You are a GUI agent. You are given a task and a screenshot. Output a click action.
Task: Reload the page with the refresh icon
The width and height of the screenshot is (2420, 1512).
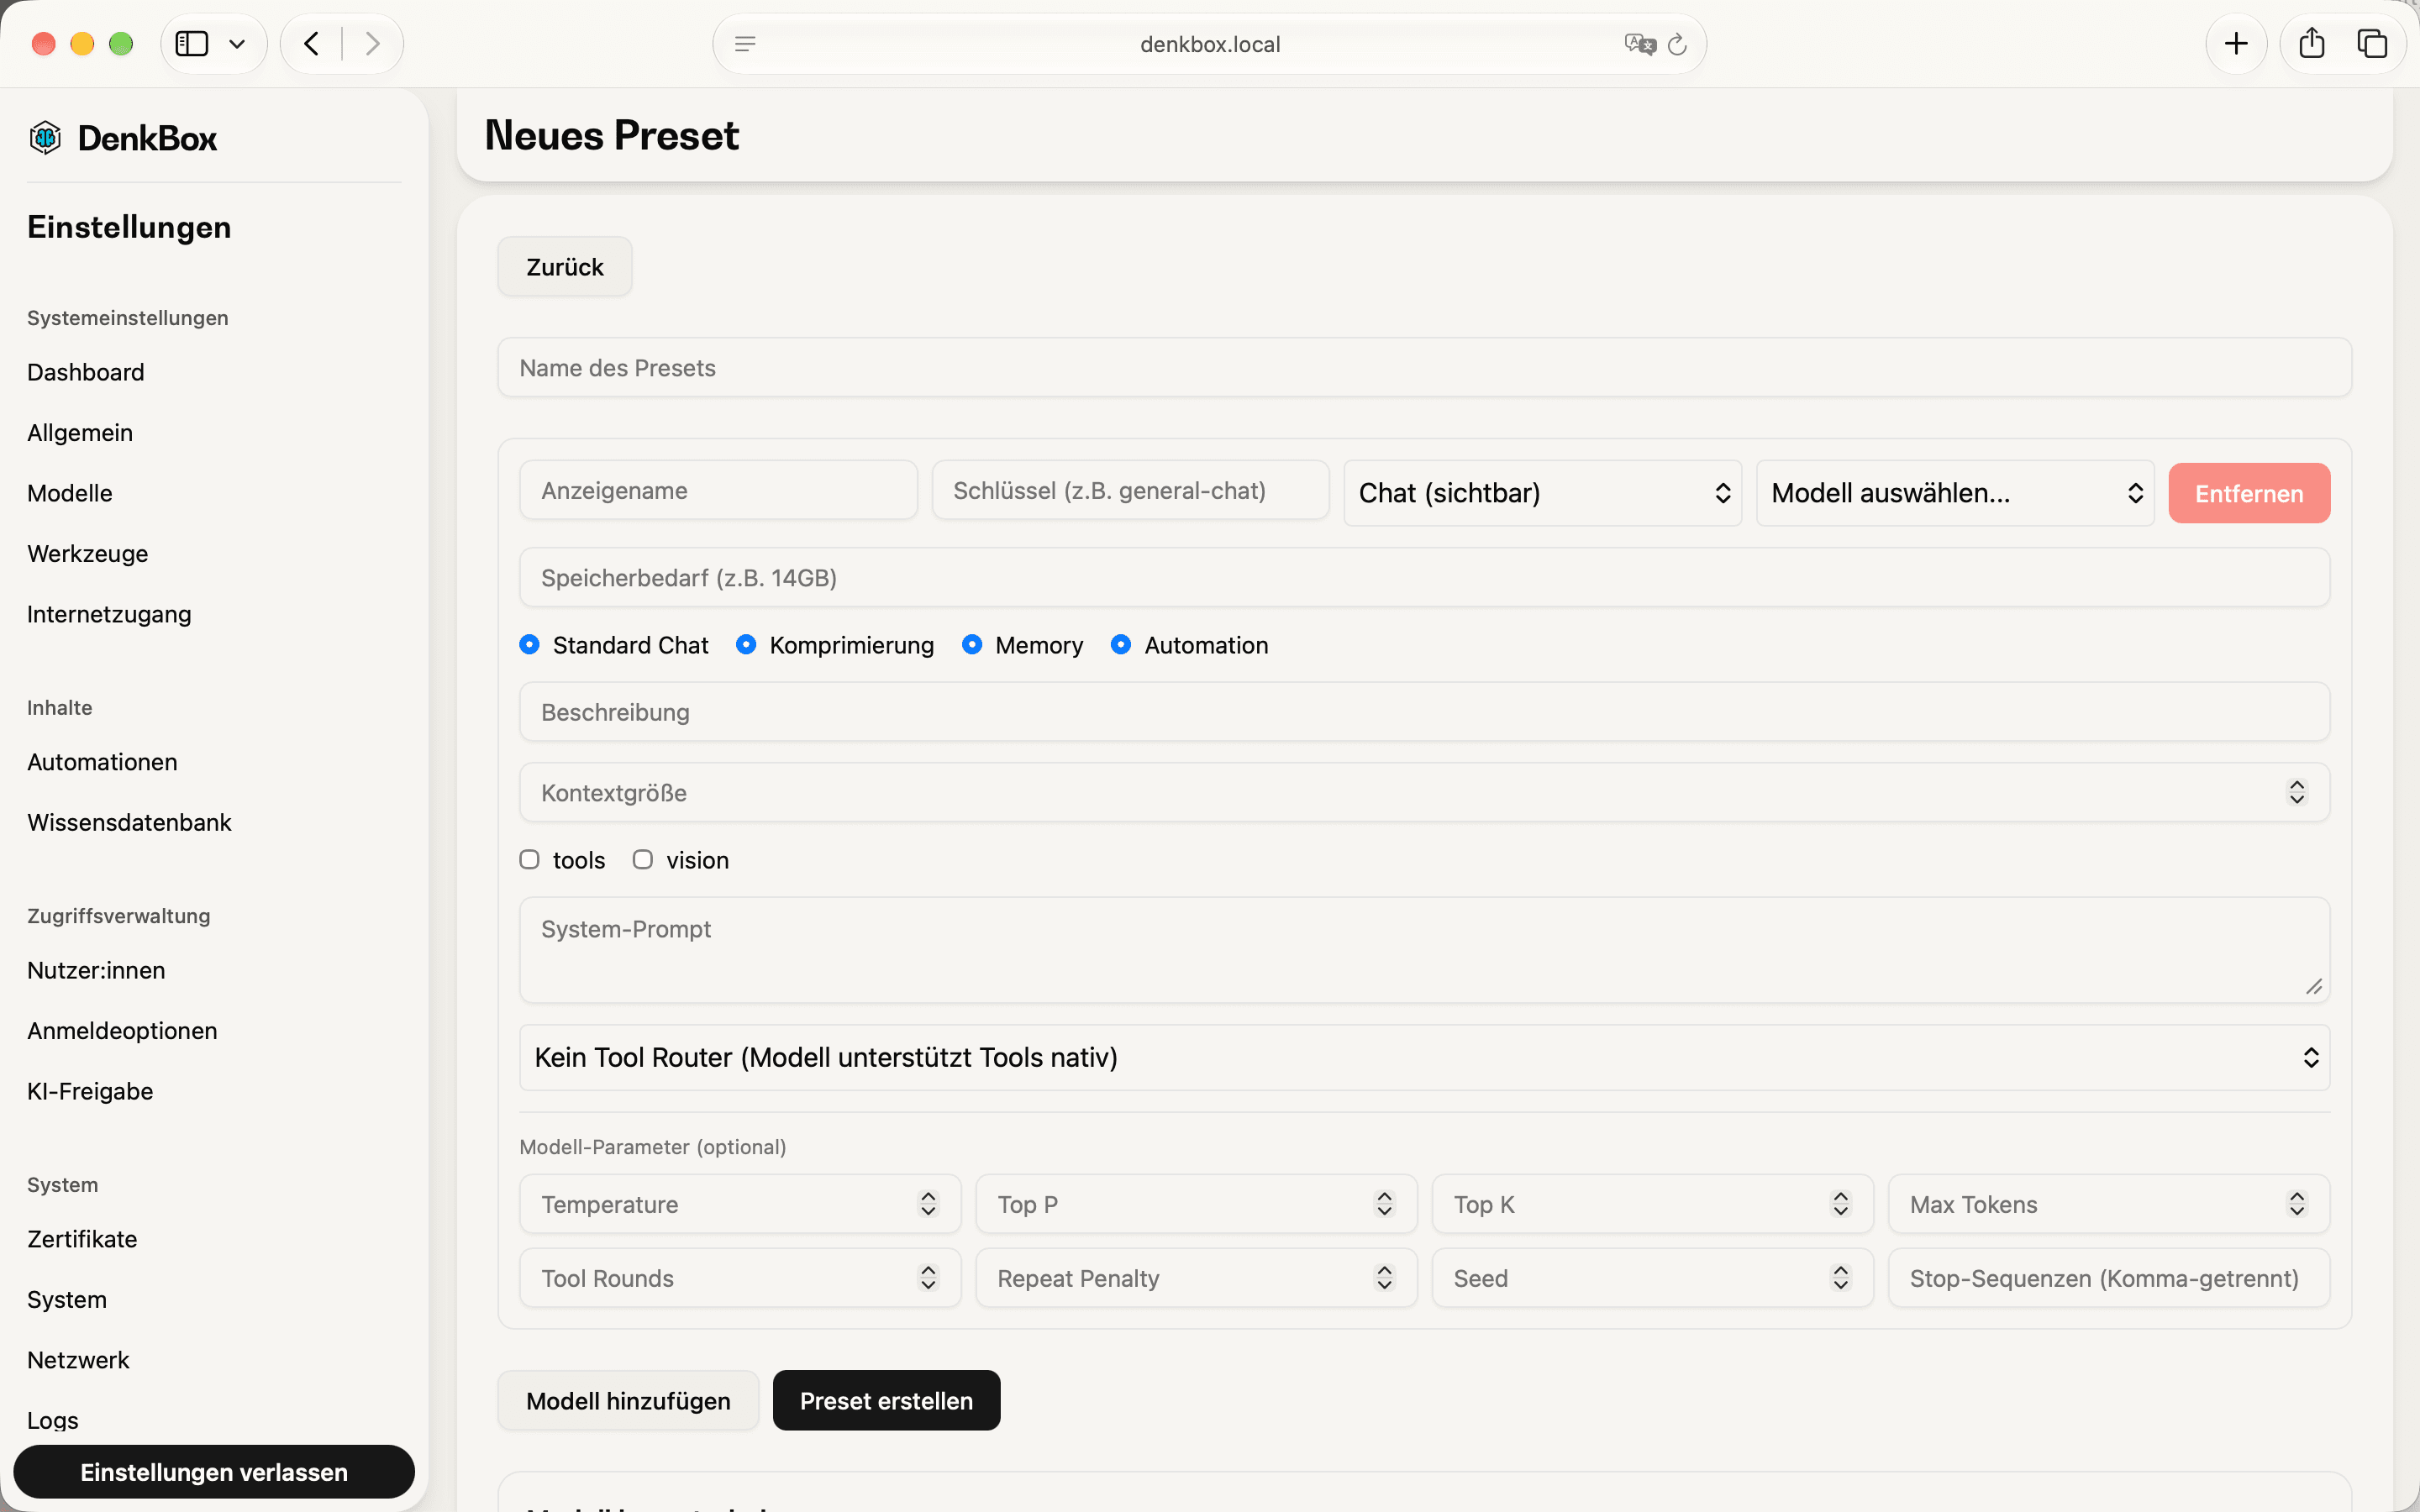pyautogui.click(x=1677, y=44)
